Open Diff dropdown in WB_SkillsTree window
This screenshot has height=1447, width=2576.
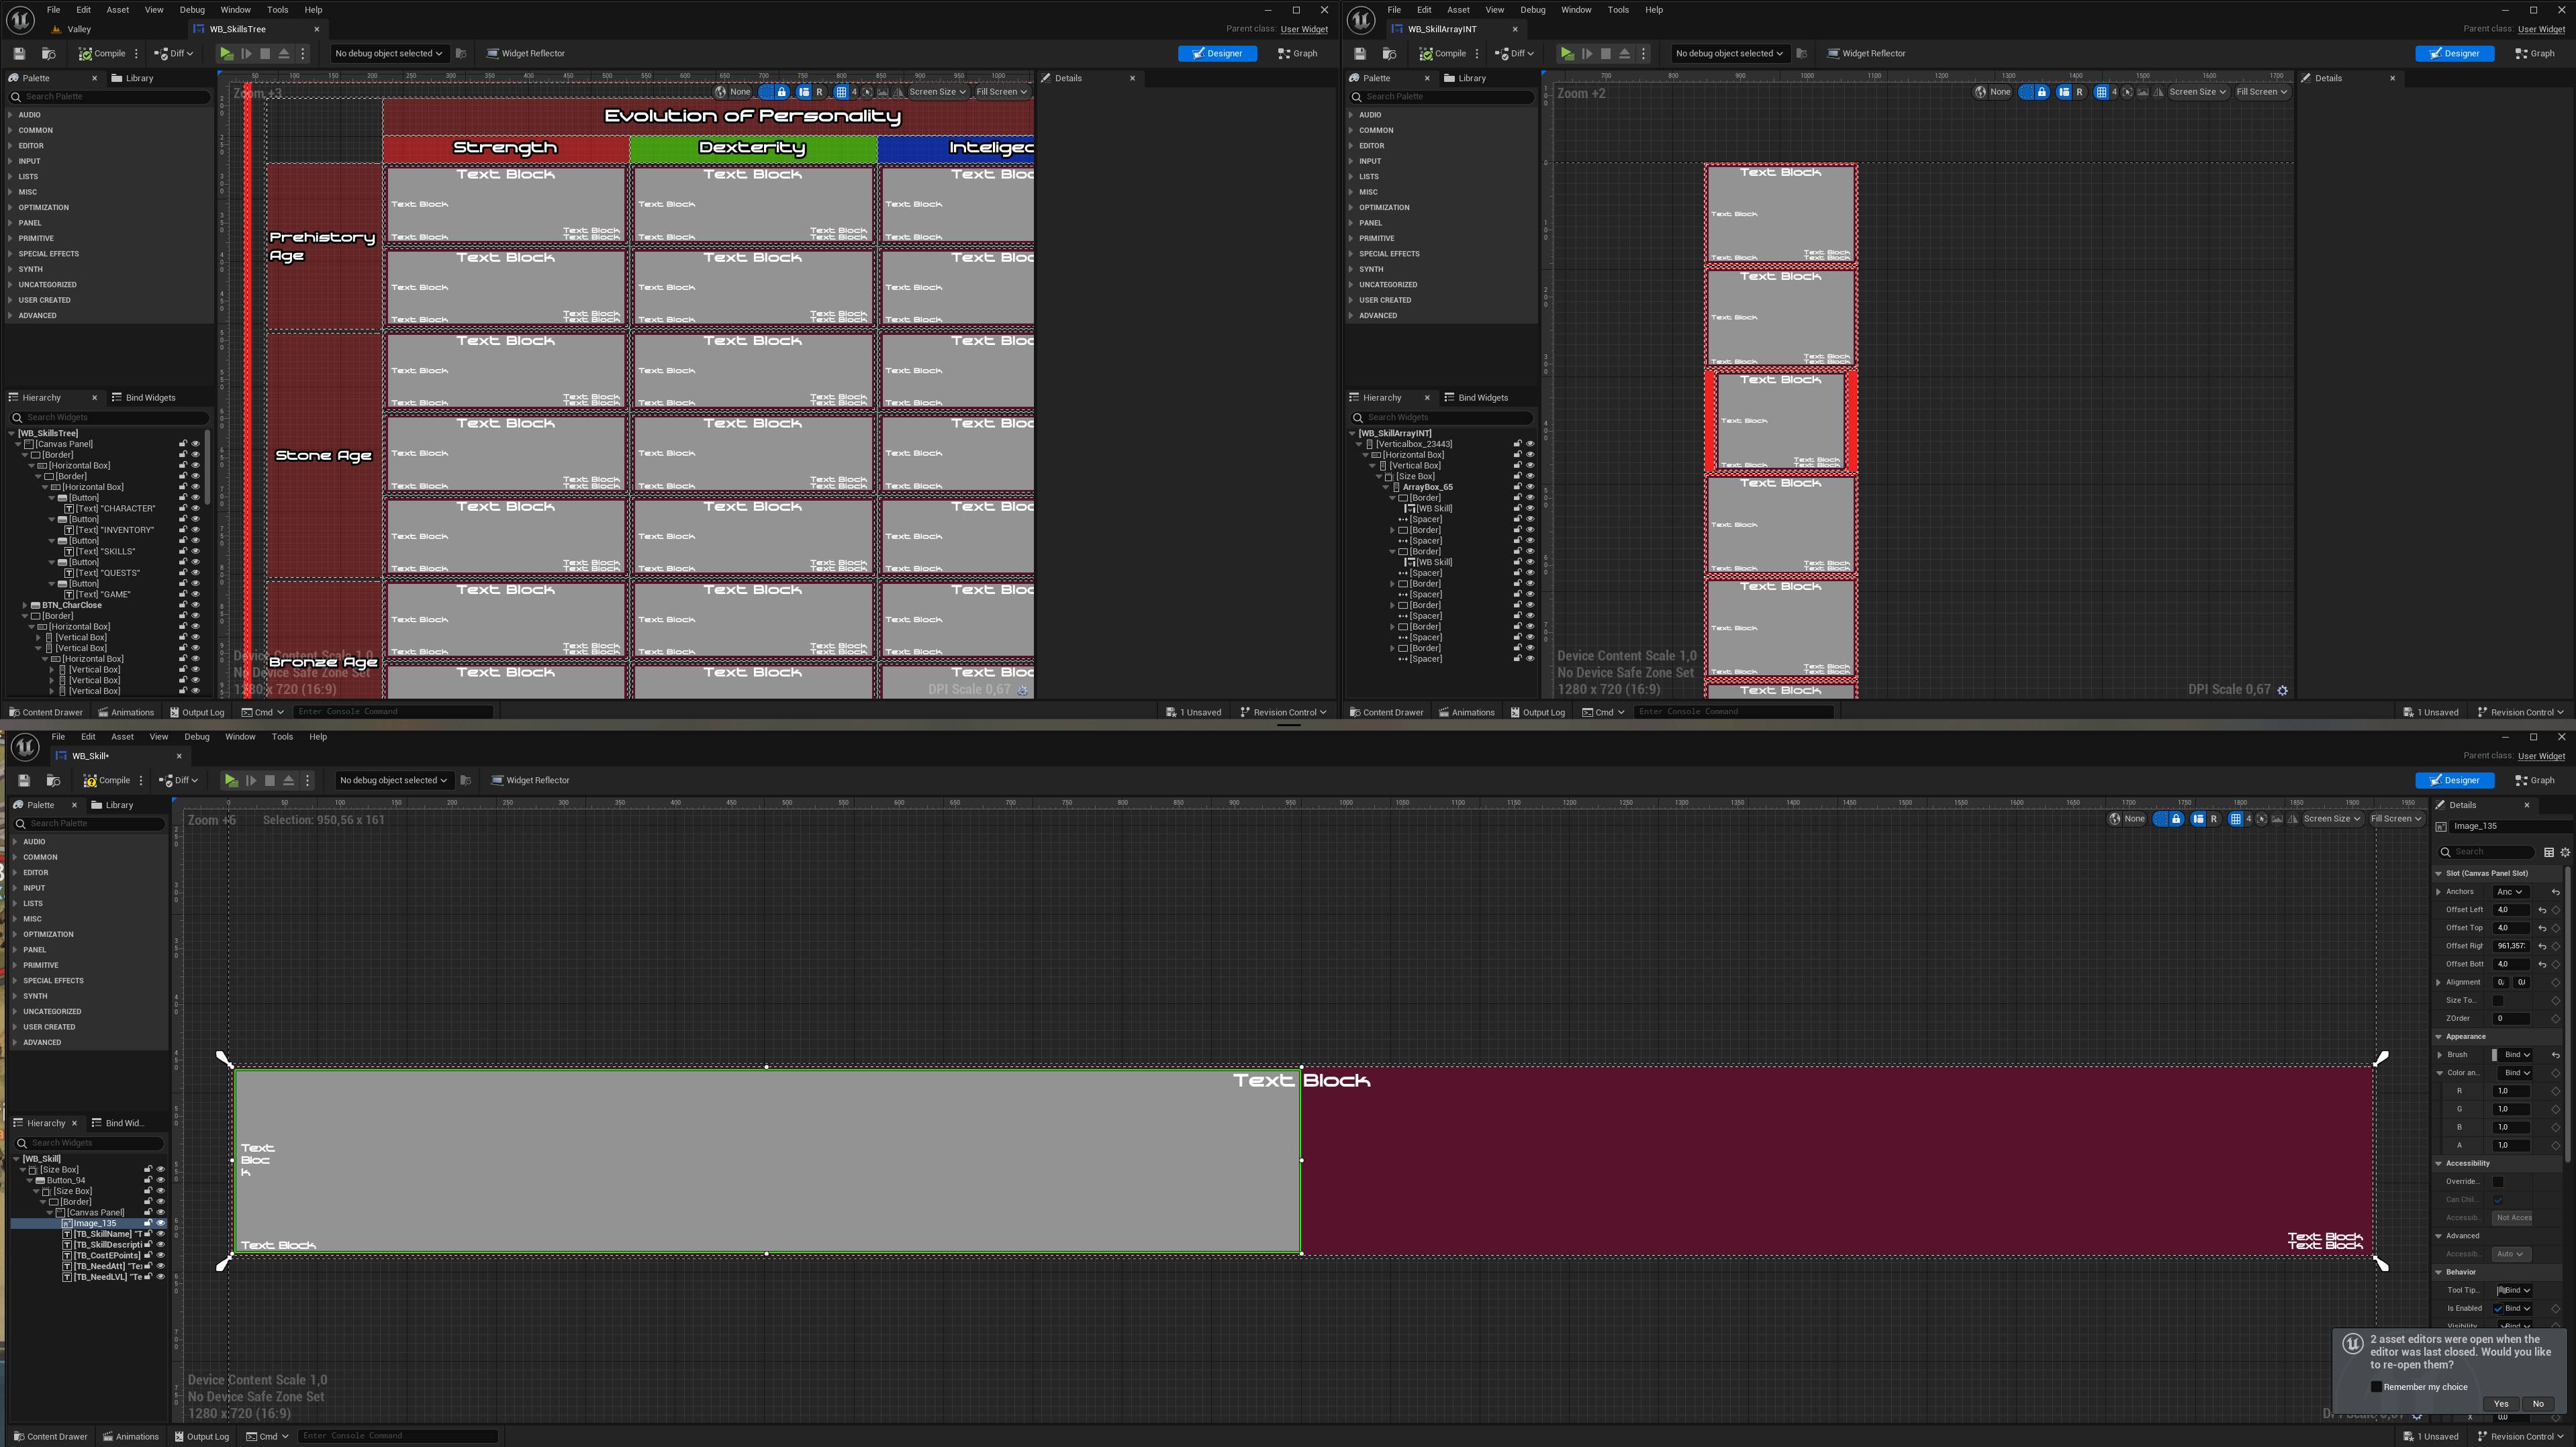[x=175, y=54]
